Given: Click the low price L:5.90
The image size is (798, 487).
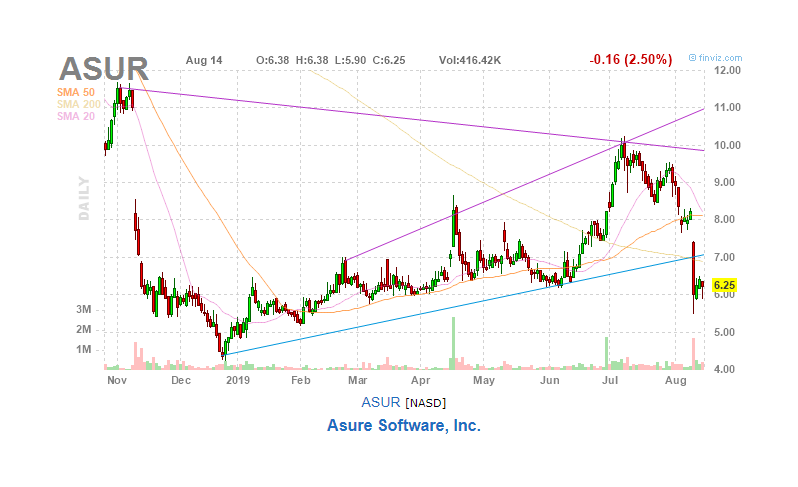Looking at the screenshot, I should (x=351, y=60).
